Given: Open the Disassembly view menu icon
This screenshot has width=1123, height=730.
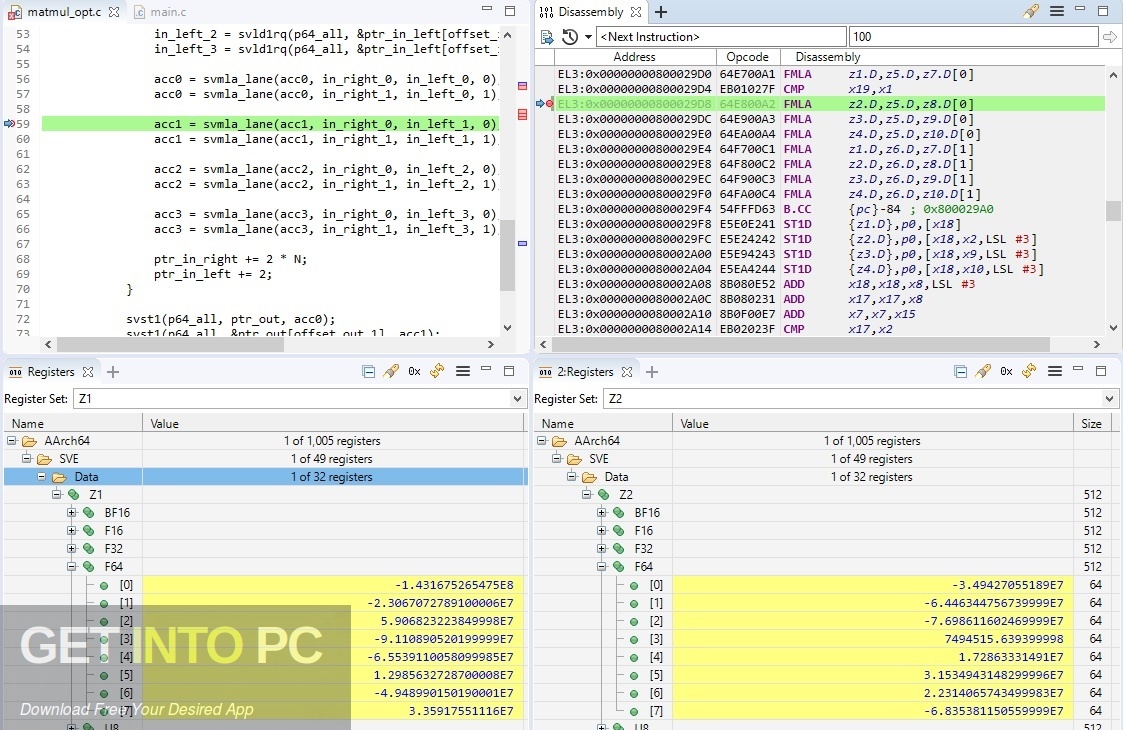Looking at the screenshot, I should [1055, 11].
